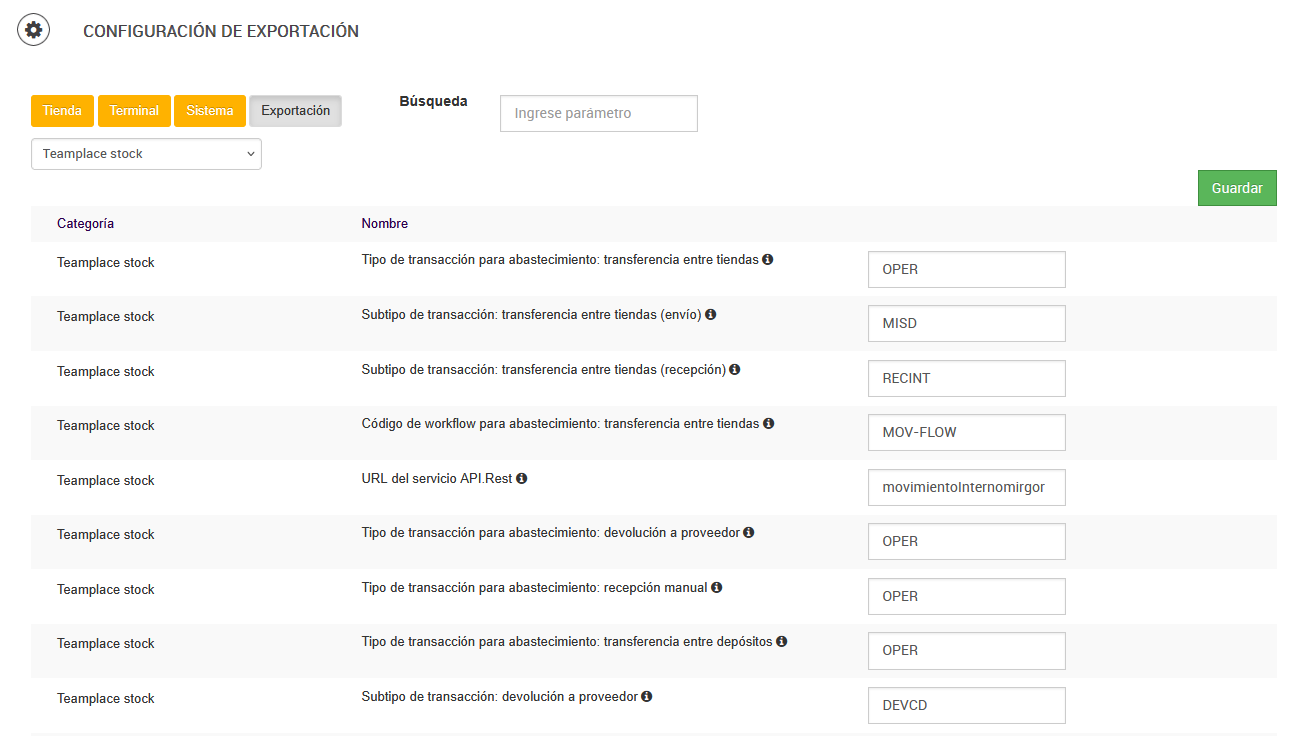1300x736 pixels.
Task: Click the MOV-FLOW workflow code field
Action: click(966, 433)
